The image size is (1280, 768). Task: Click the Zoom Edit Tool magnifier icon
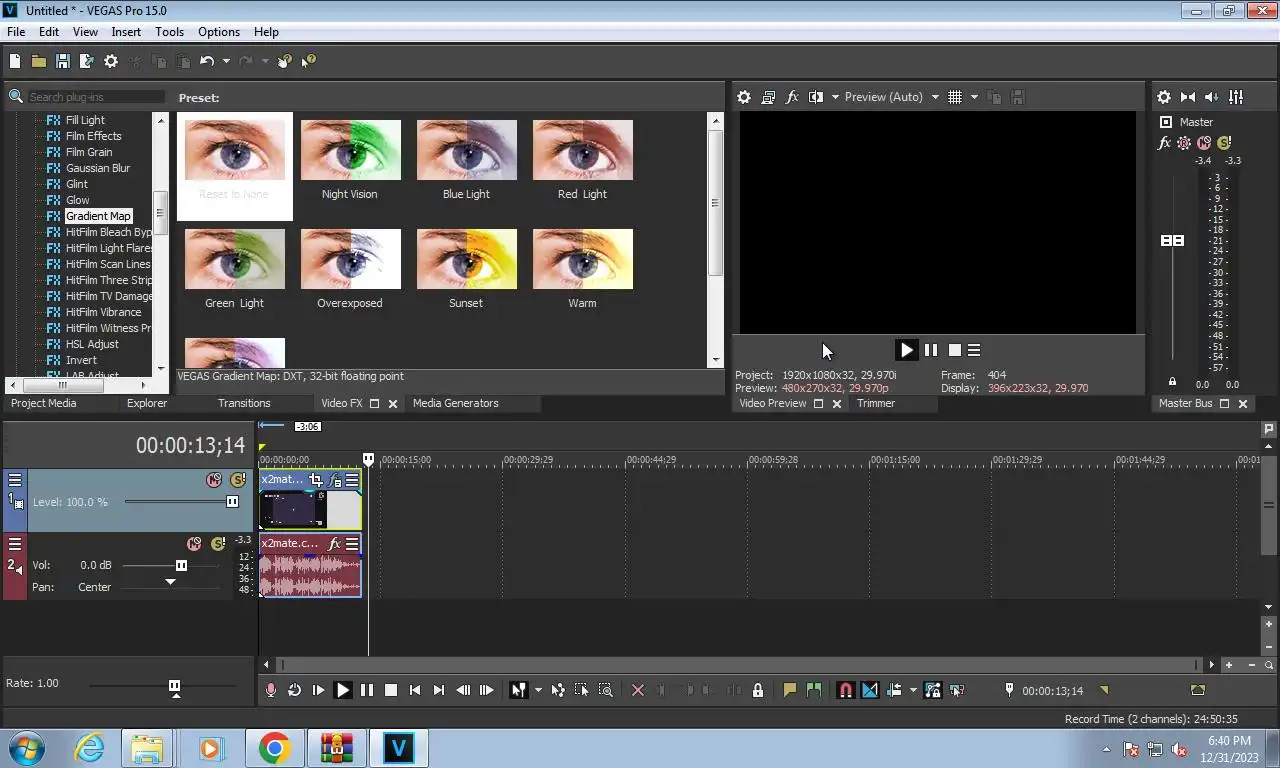coord(606,690)
